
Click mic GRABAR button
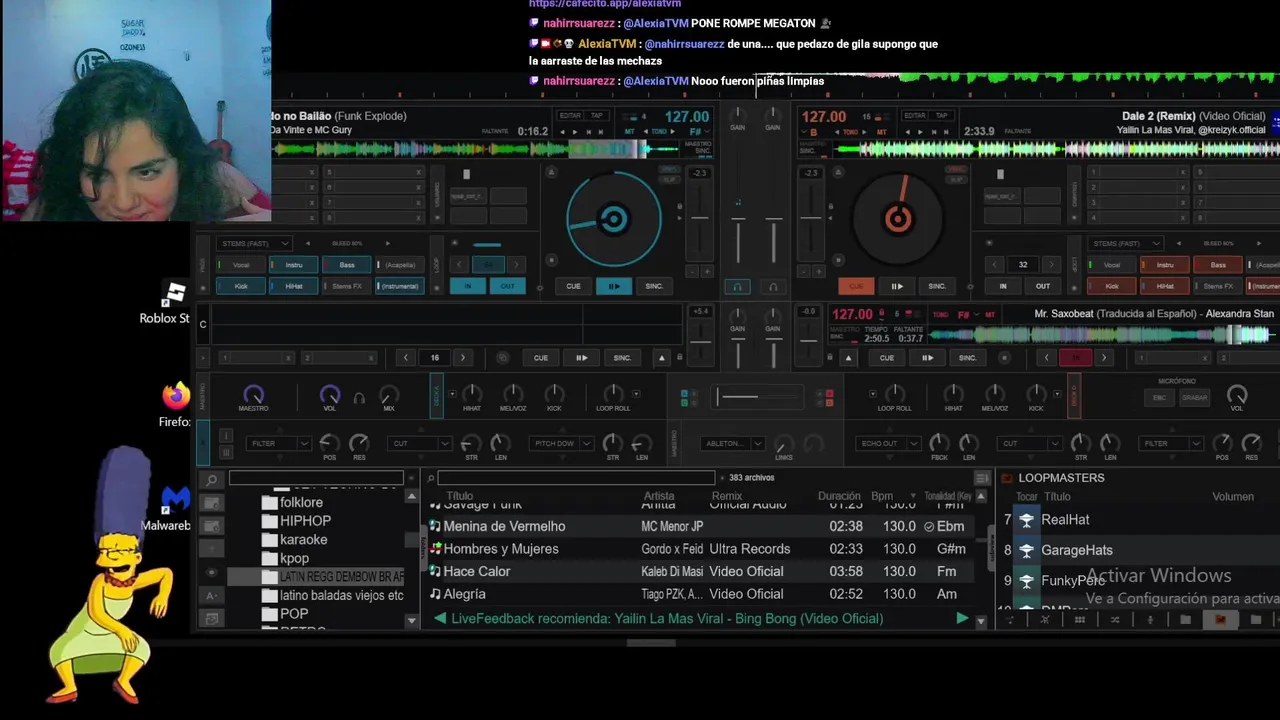click(1194, 397)
